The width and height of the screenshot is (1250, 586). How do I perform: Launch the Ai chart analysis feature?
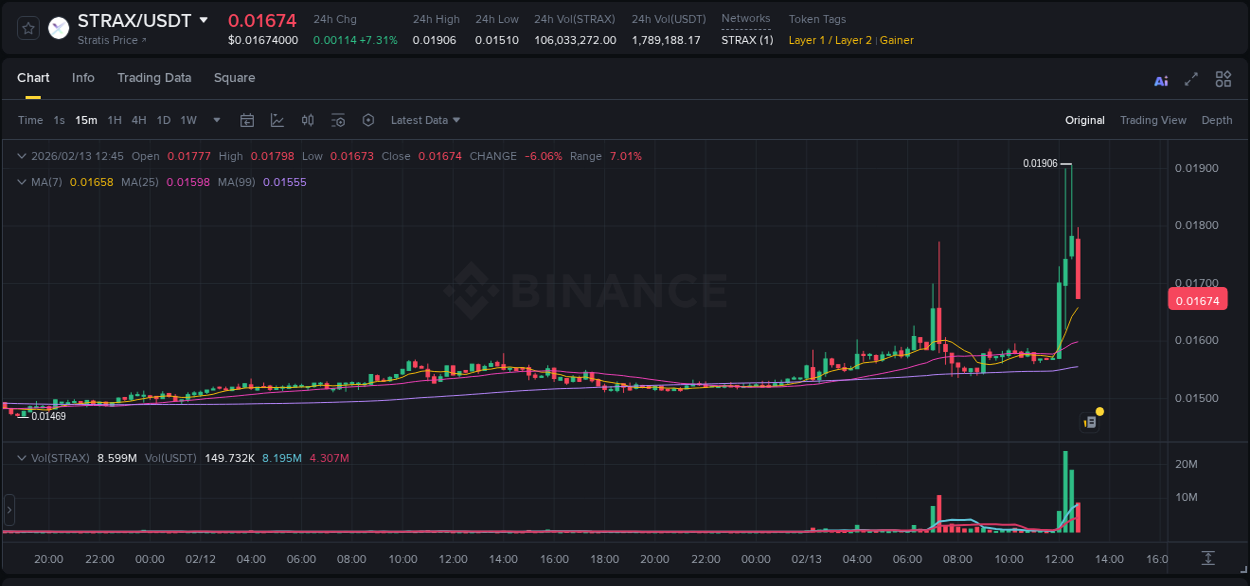[1160, 79]
